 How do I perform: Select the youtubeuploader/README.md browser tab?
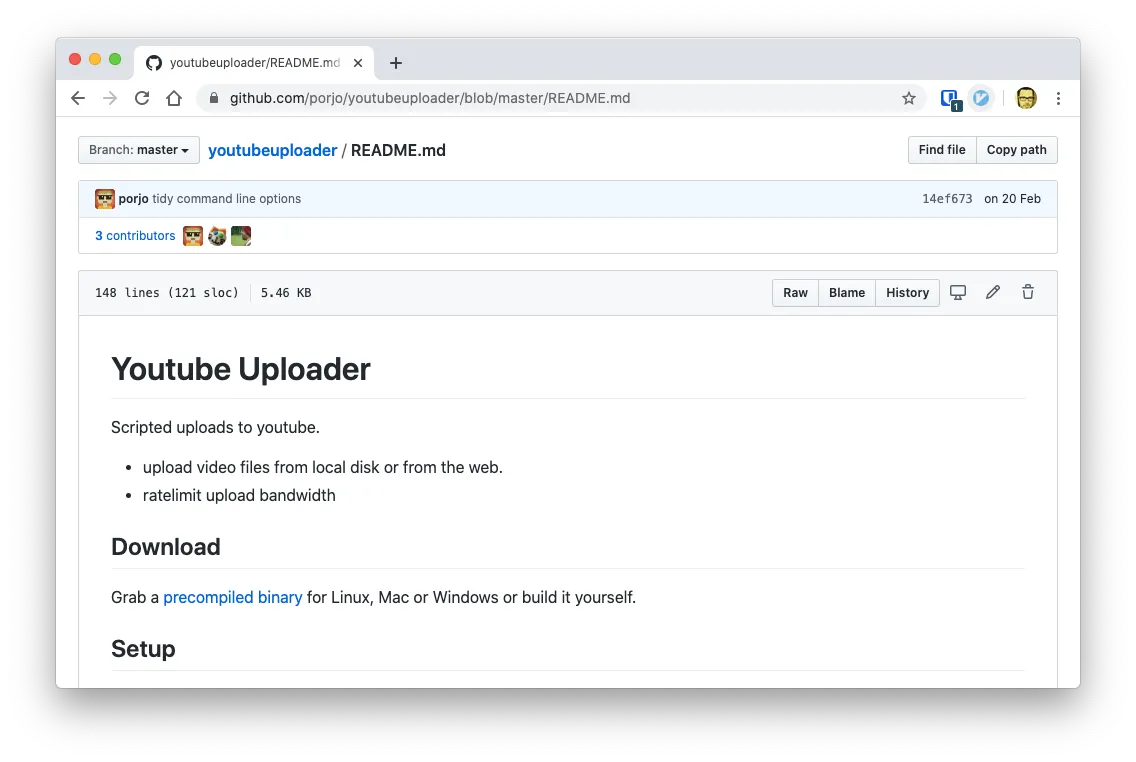254,63
